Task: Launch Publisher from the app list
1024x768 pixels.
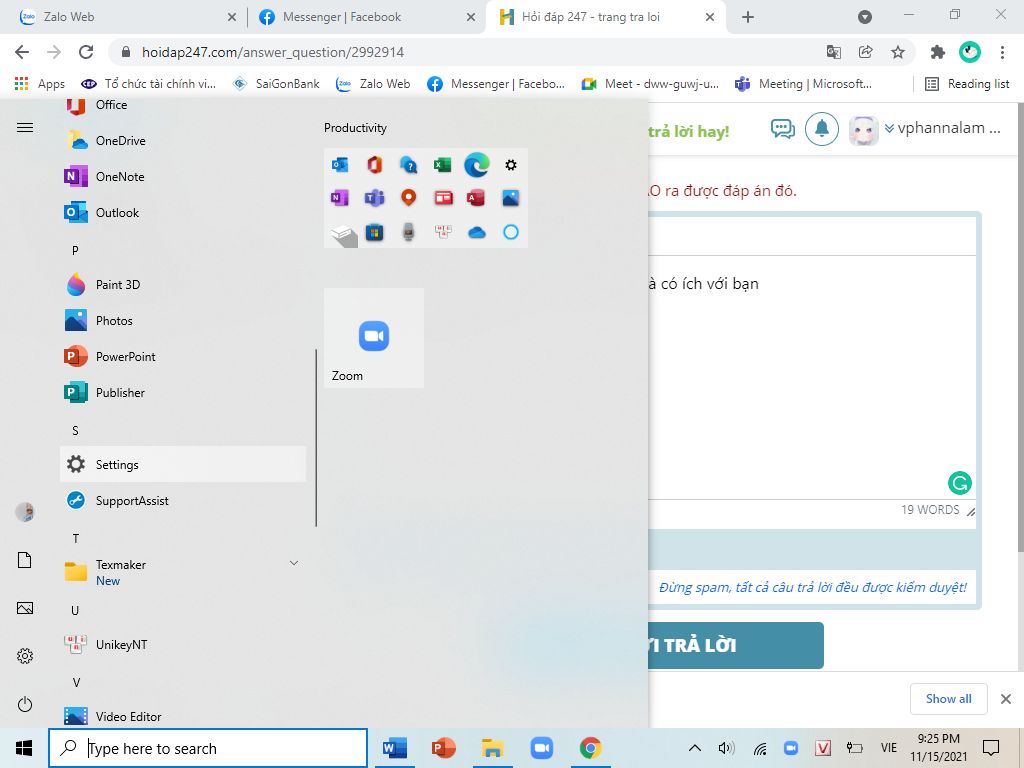Action: 183,392
